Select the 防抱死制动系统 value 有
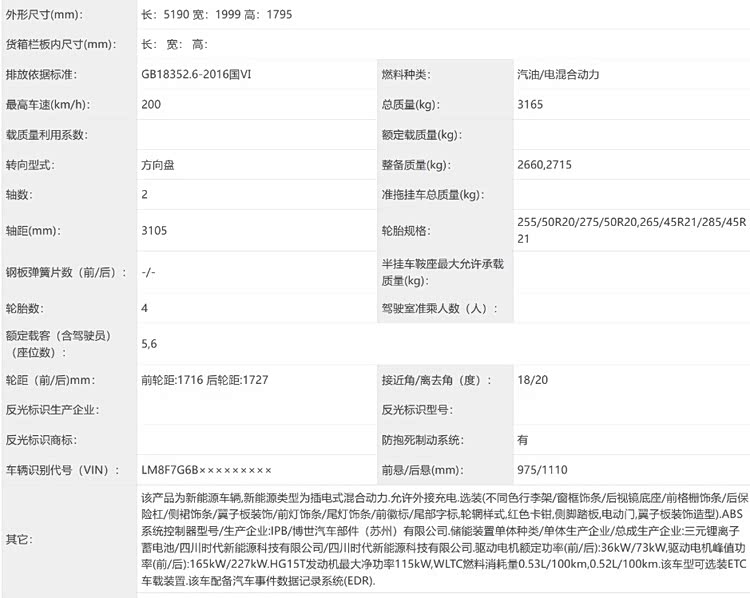 (523, 439)
